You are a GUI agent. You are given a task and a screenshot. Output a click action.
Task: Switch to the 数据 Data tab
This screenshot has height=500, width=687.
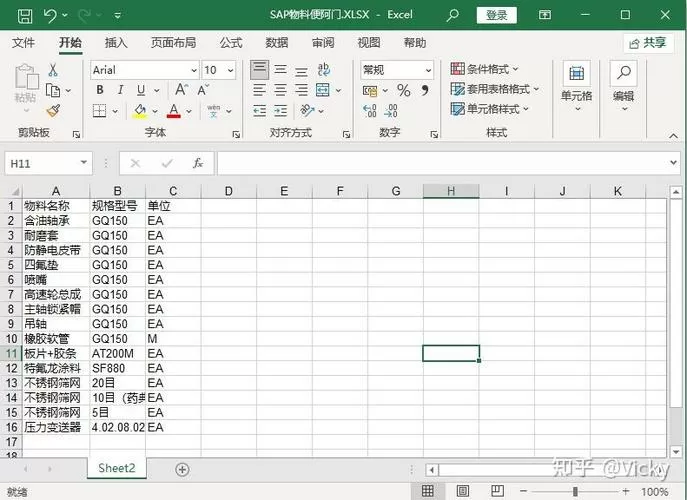(277, 43)
